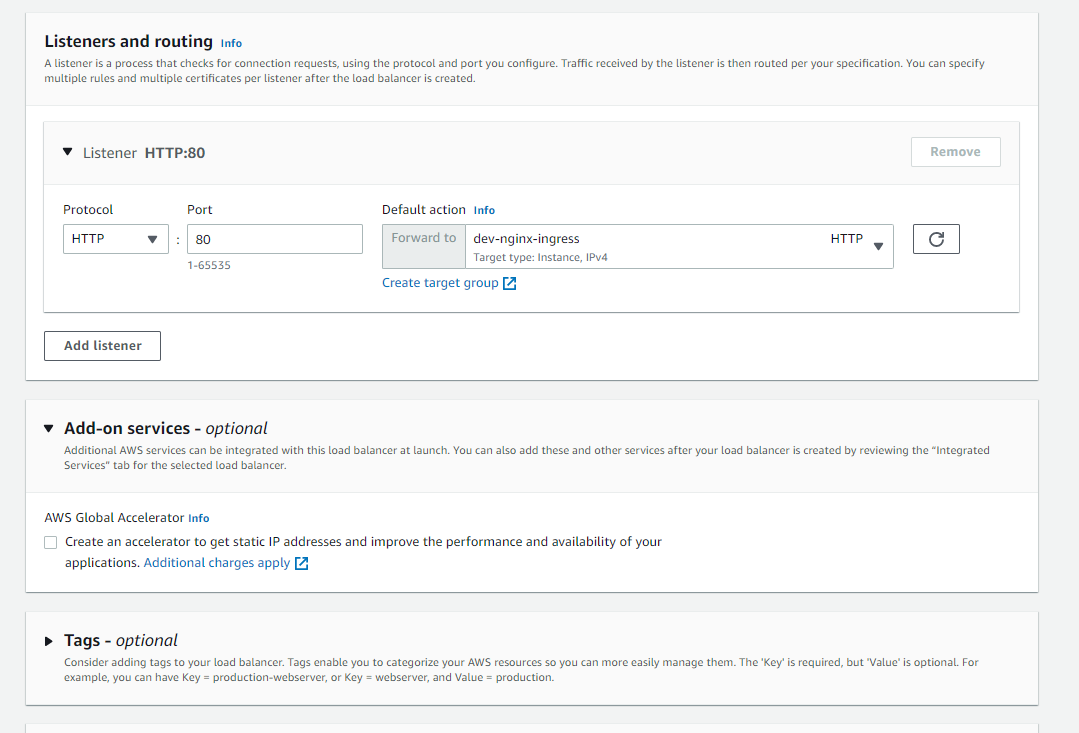1079x733 pixels.
Task: Enable the Create an accelerator checkbox
Action: pos(51,542)
